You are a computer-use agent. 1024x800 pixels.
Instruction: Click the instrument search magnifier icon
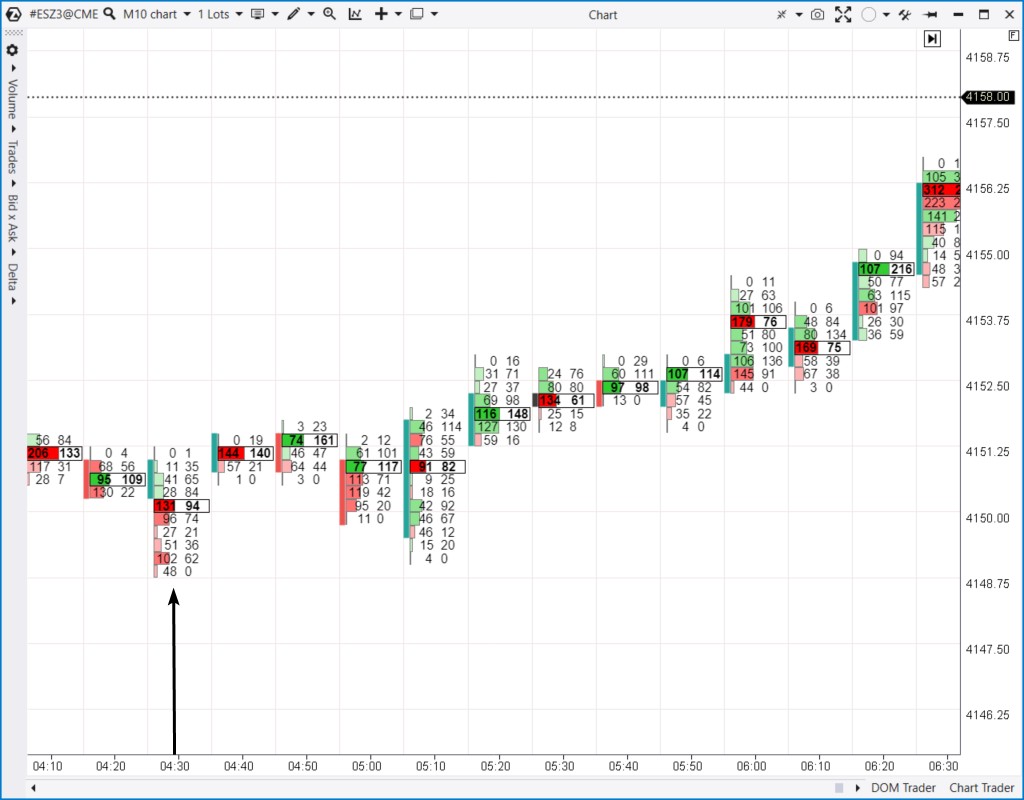click(110, 15)
